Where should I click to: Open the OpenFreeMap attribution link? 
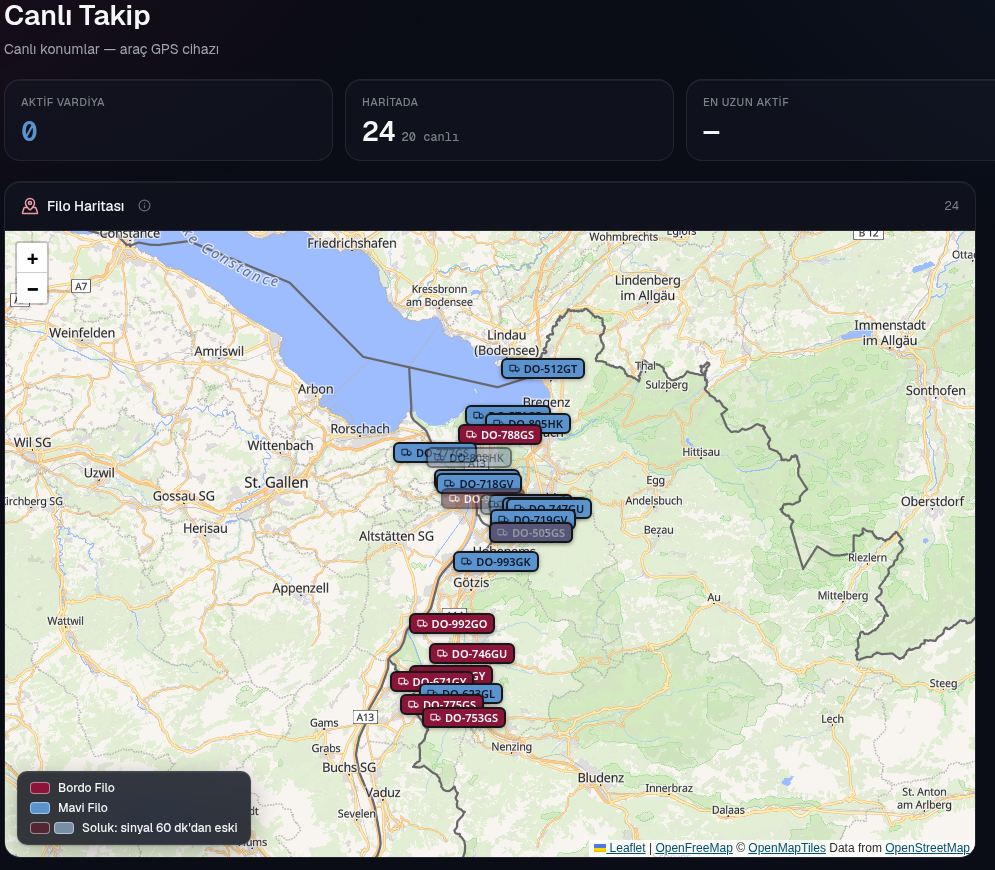pyautogui.click(x=694, y=848)
